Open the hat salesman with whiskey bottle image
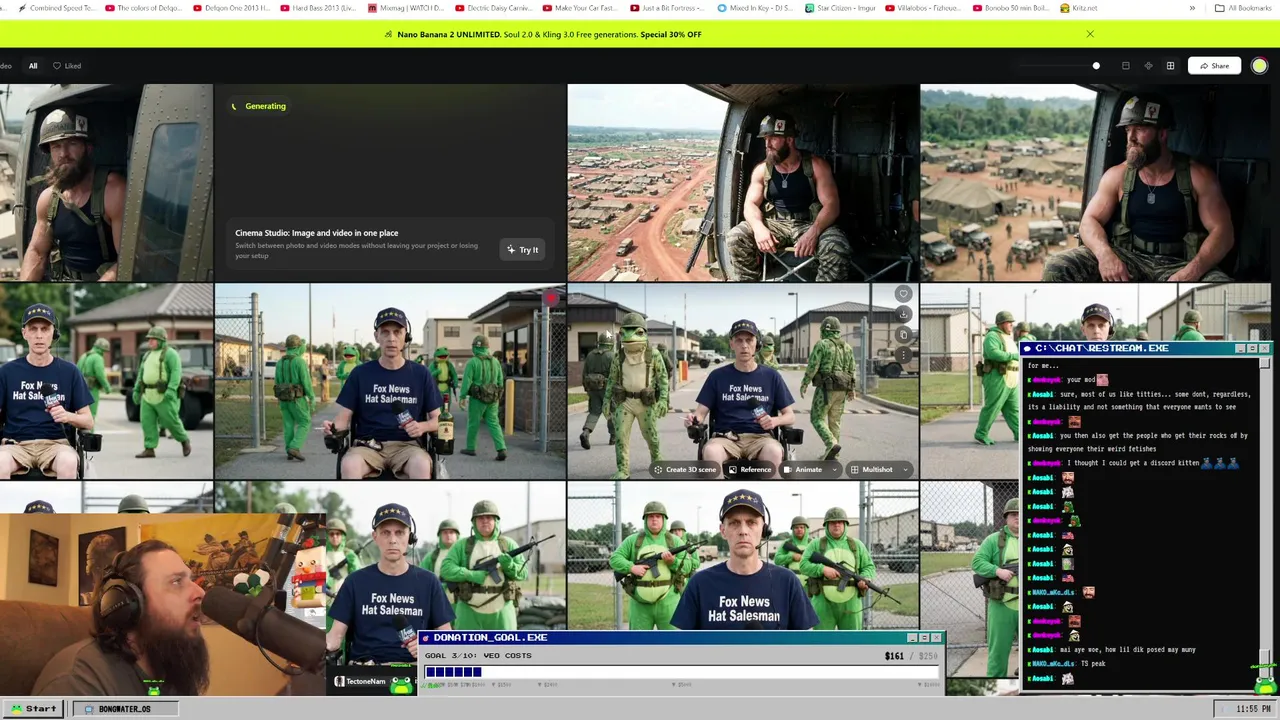 point(390,381)
